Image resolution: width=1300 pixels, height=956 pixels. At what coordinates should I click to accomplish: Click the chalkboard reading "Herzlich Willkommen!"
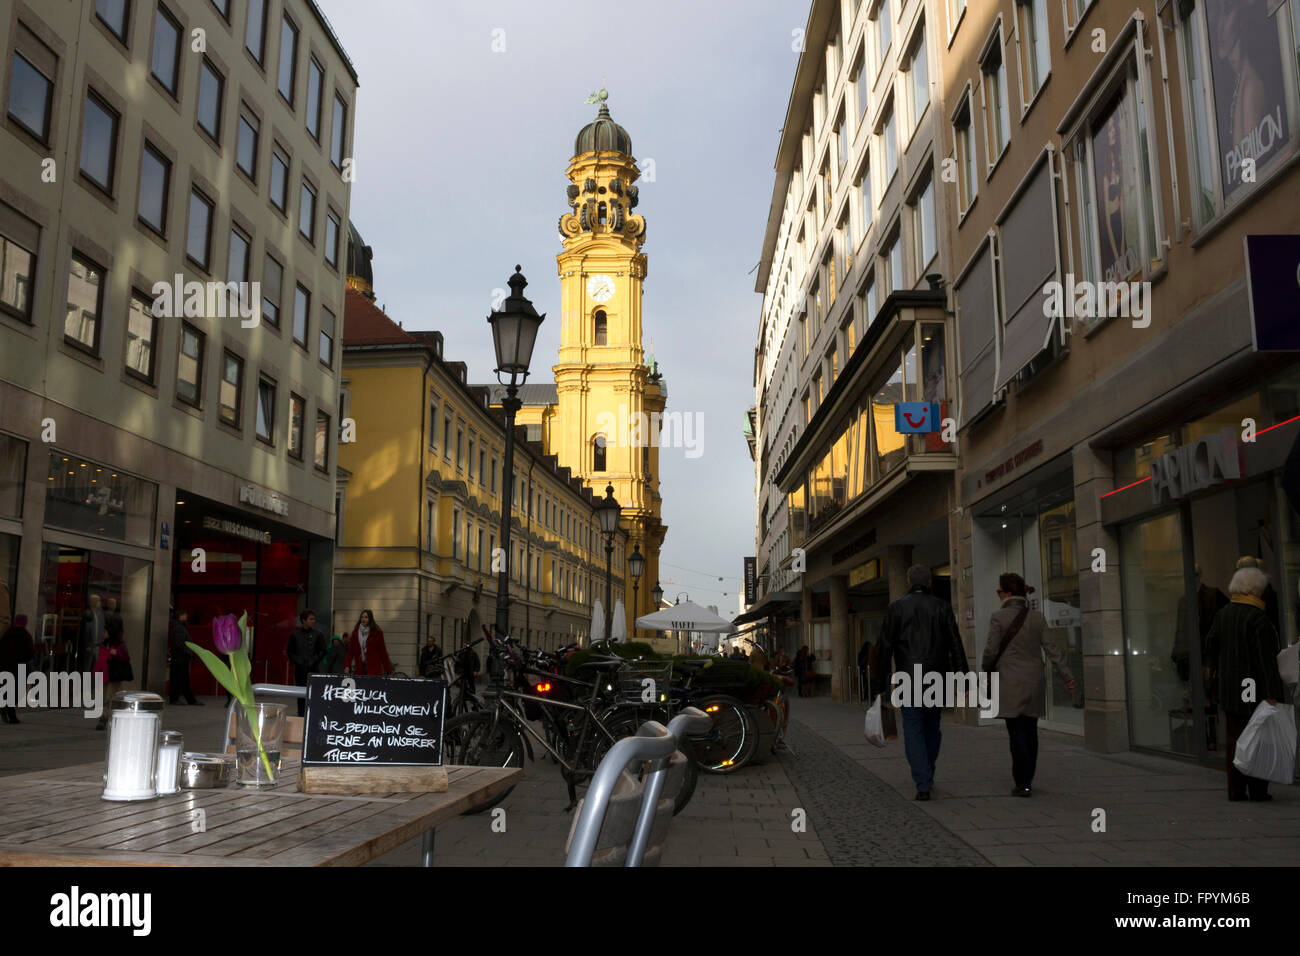(x=373, y=721)
